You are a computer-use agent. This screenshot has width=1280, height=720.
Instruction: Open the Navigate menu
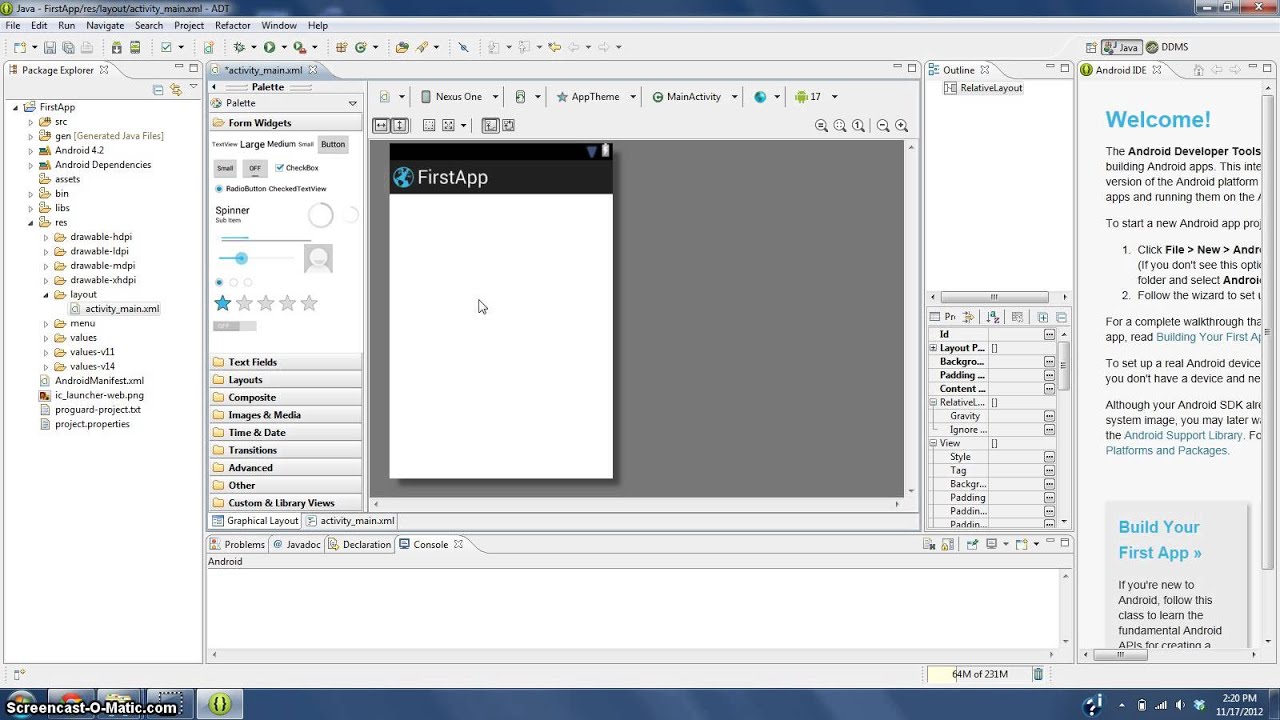coord(105,25)
